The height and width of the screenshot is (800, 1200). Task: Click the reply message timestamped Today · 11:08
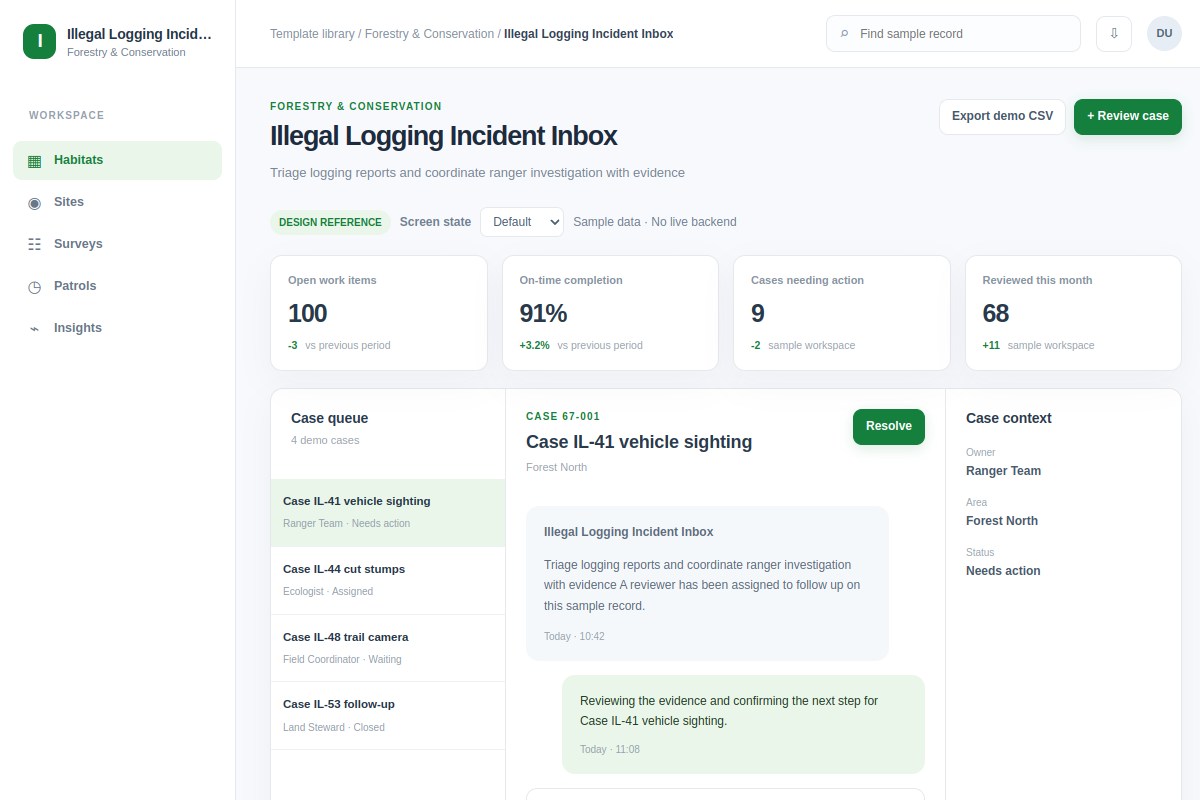click(743, 724)
